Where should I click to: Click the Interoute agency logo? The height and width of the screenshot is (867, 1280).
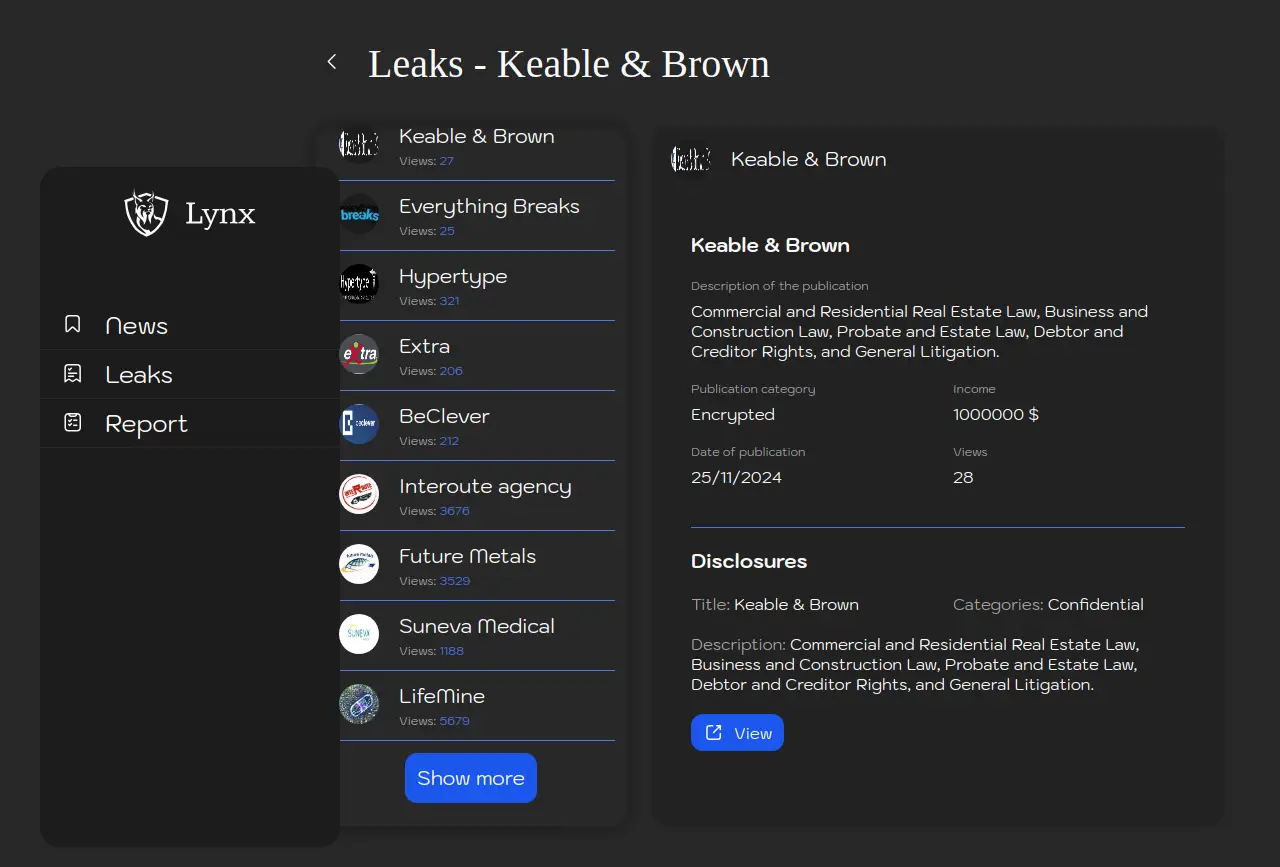[x=359, y=494]
